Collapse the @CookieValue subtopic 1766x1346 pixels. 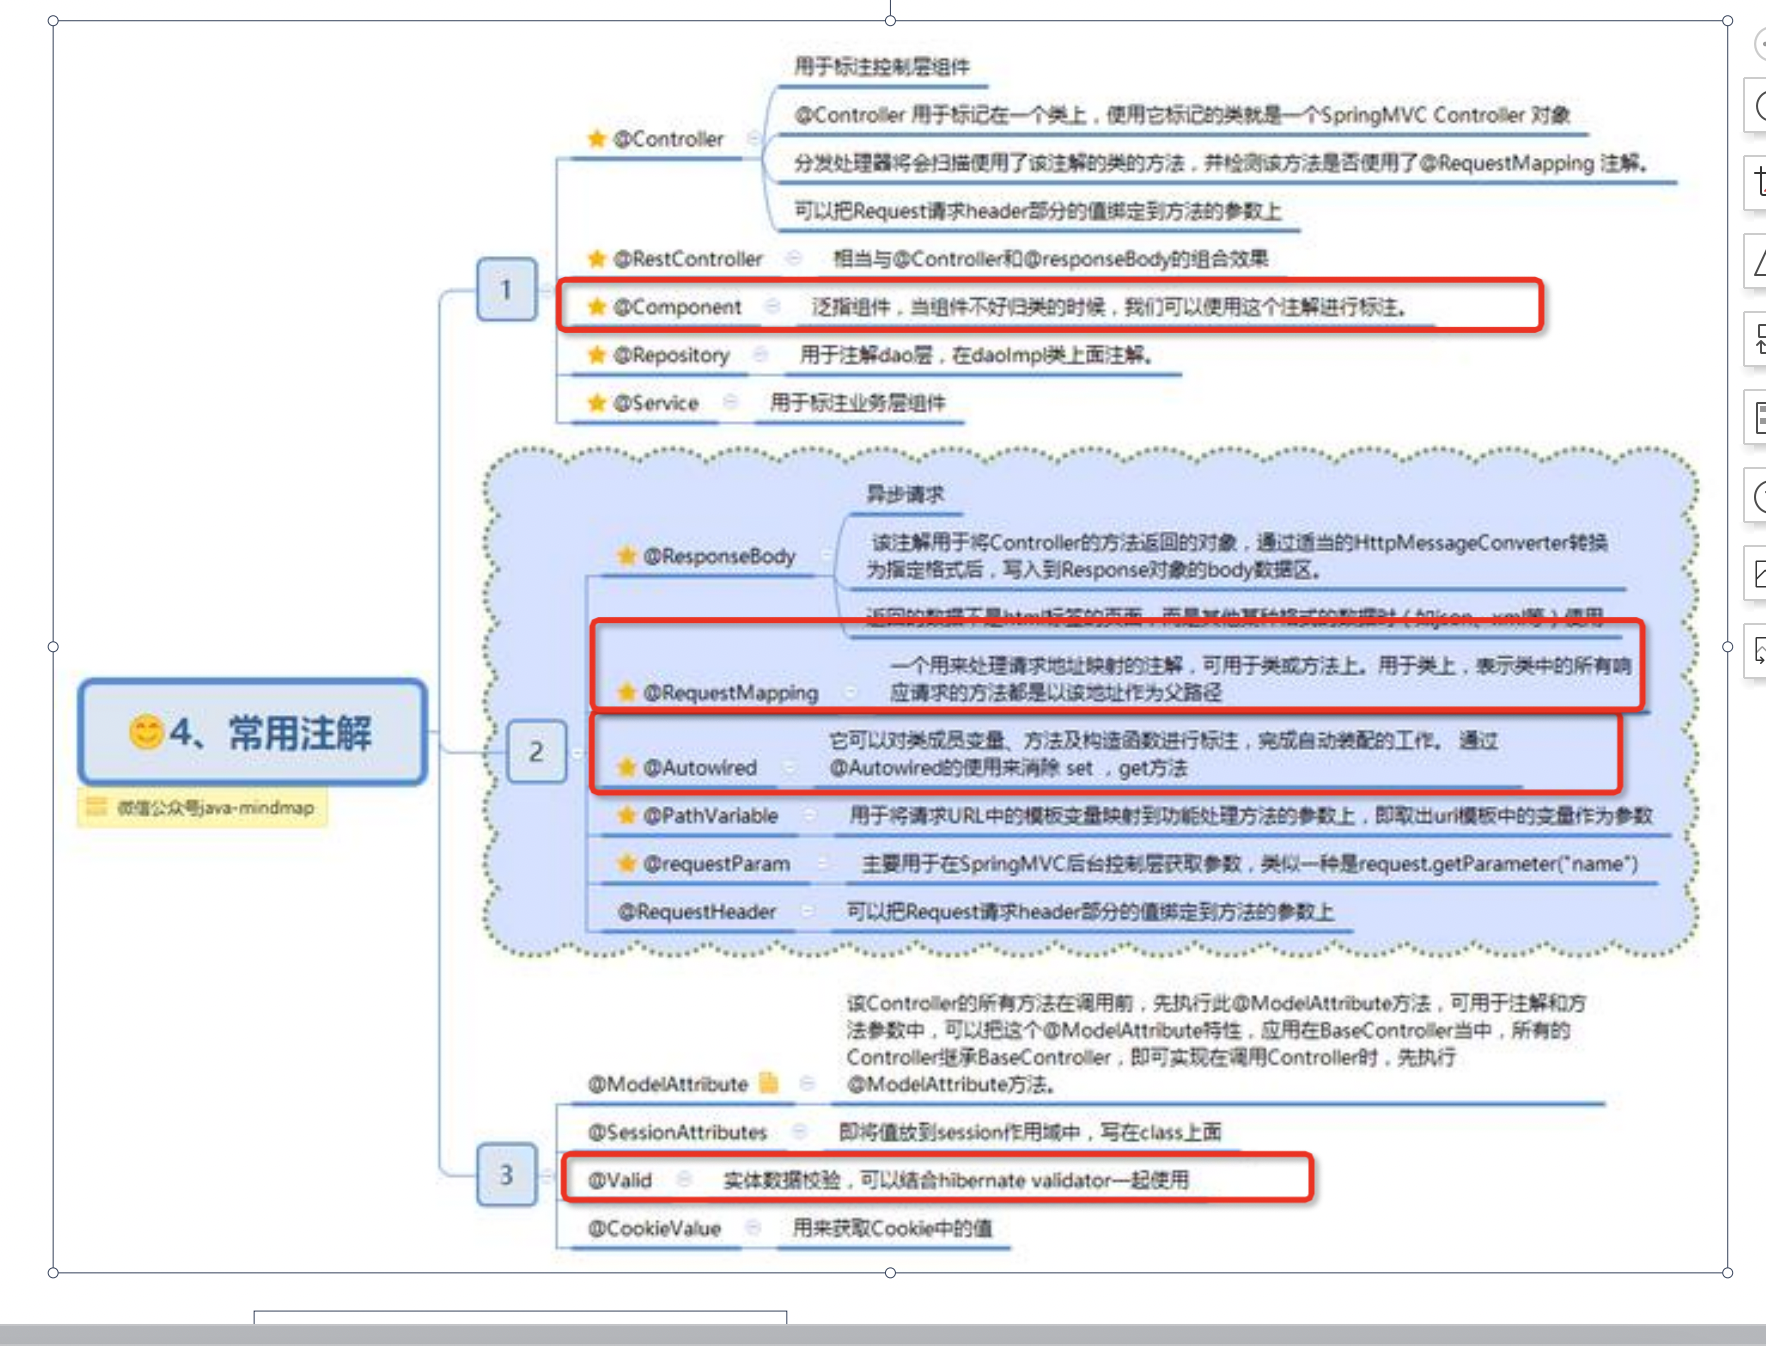point(753,1227)
